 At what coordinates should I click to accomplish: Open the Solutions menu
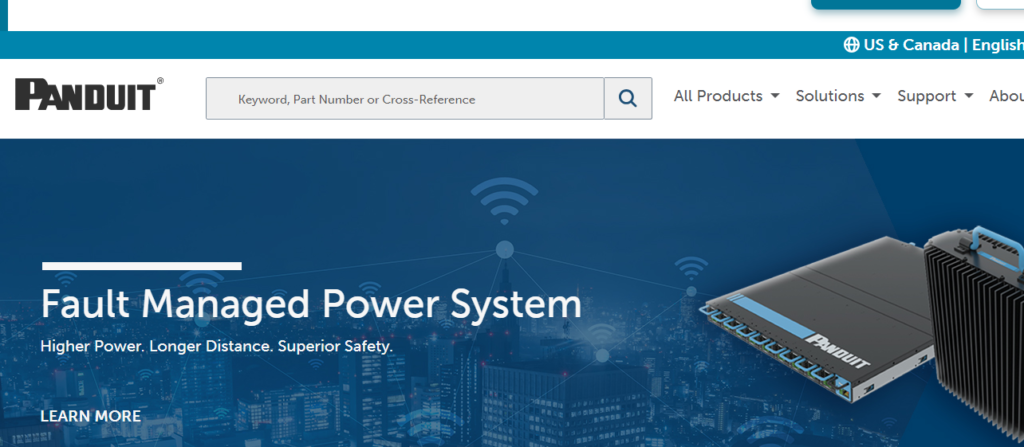838,96
